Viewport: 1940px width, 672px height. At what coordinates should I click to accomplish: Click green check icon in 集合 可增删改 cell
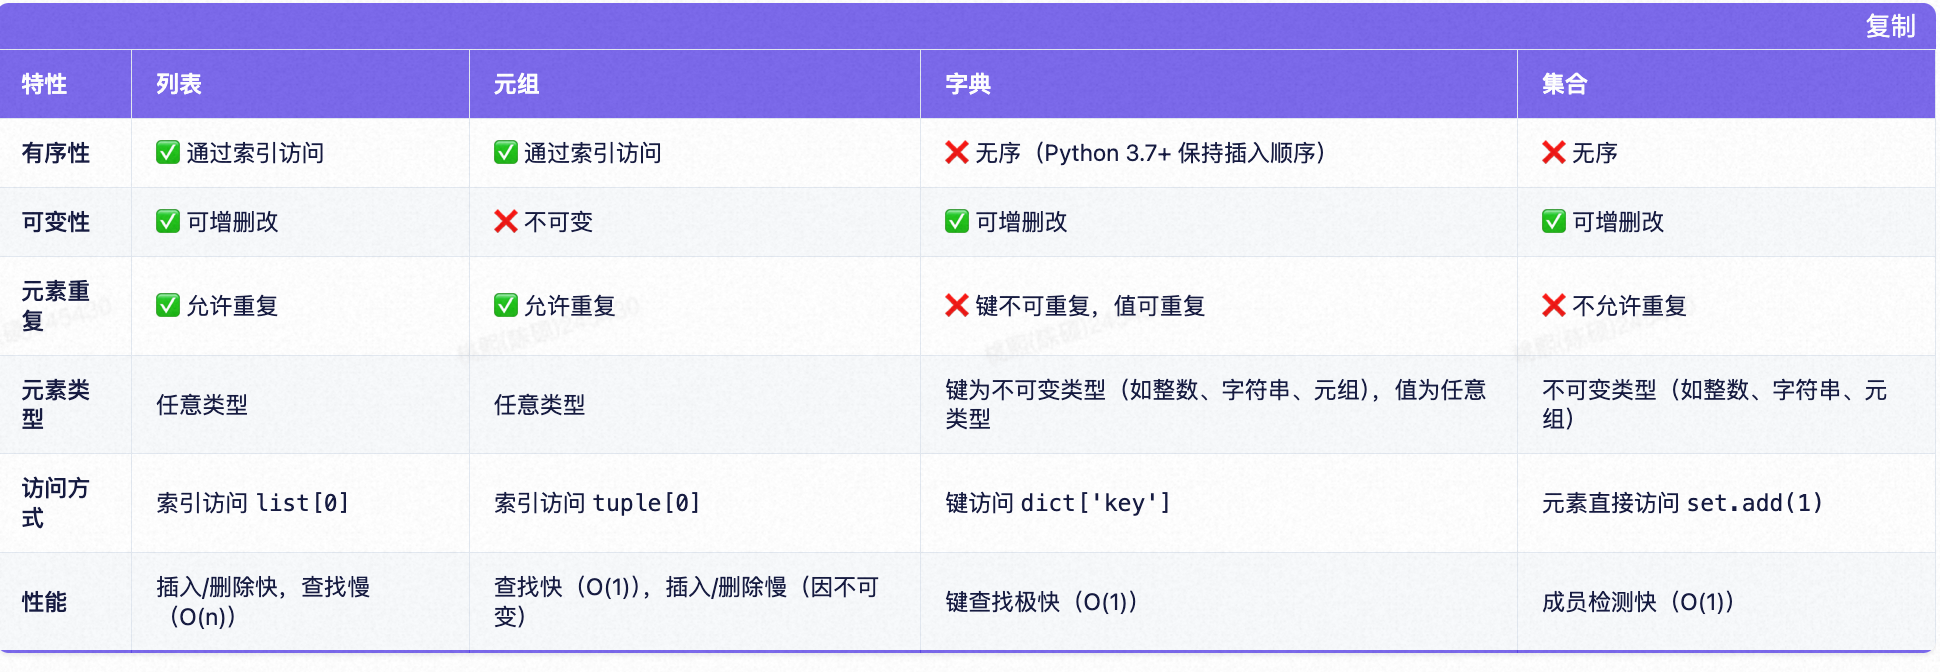[1554, 222]
